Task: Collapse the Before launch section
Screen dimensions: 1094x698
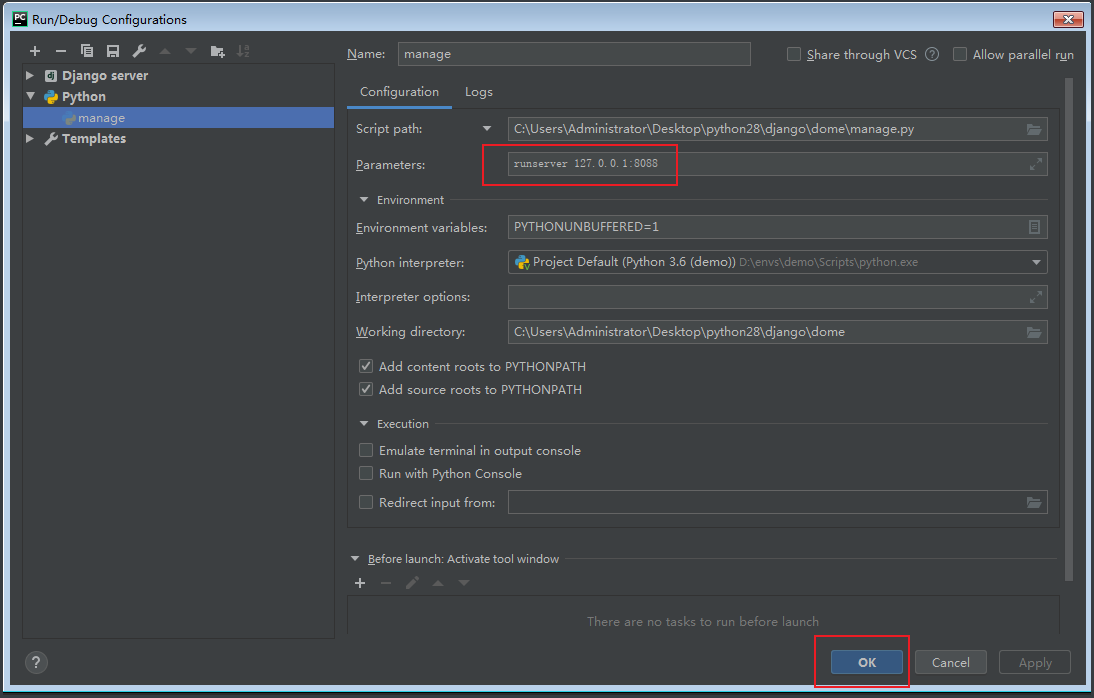Action: [354, 558]
